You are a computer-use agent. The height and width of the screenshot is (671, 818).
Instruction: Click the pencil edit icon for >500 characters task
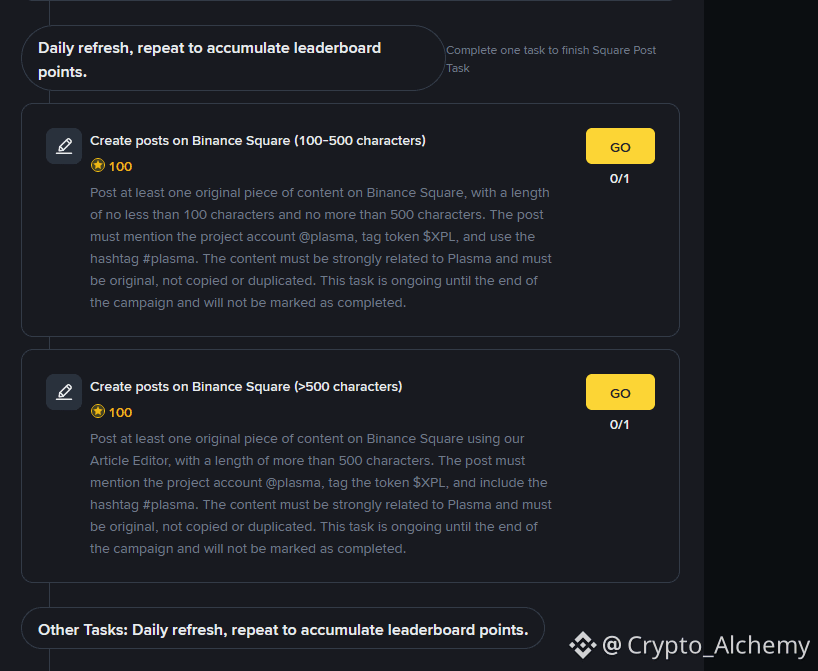coord(64,392)
